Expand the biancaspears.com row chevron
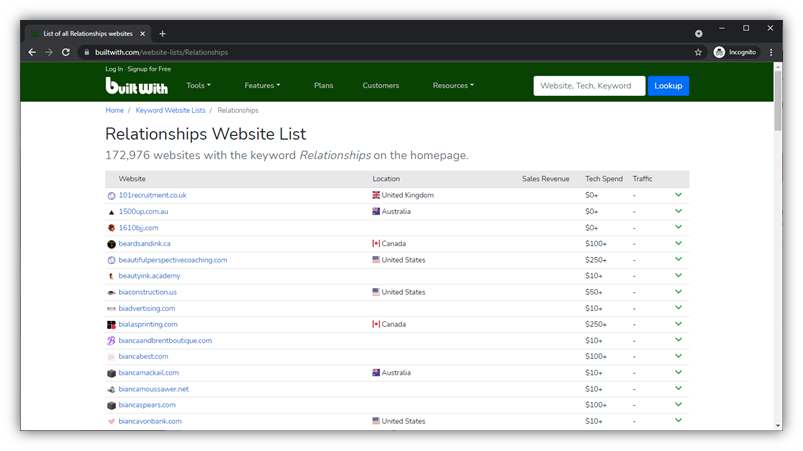The height and width of the screenshot is (451, 803). [x=679, y=404]
